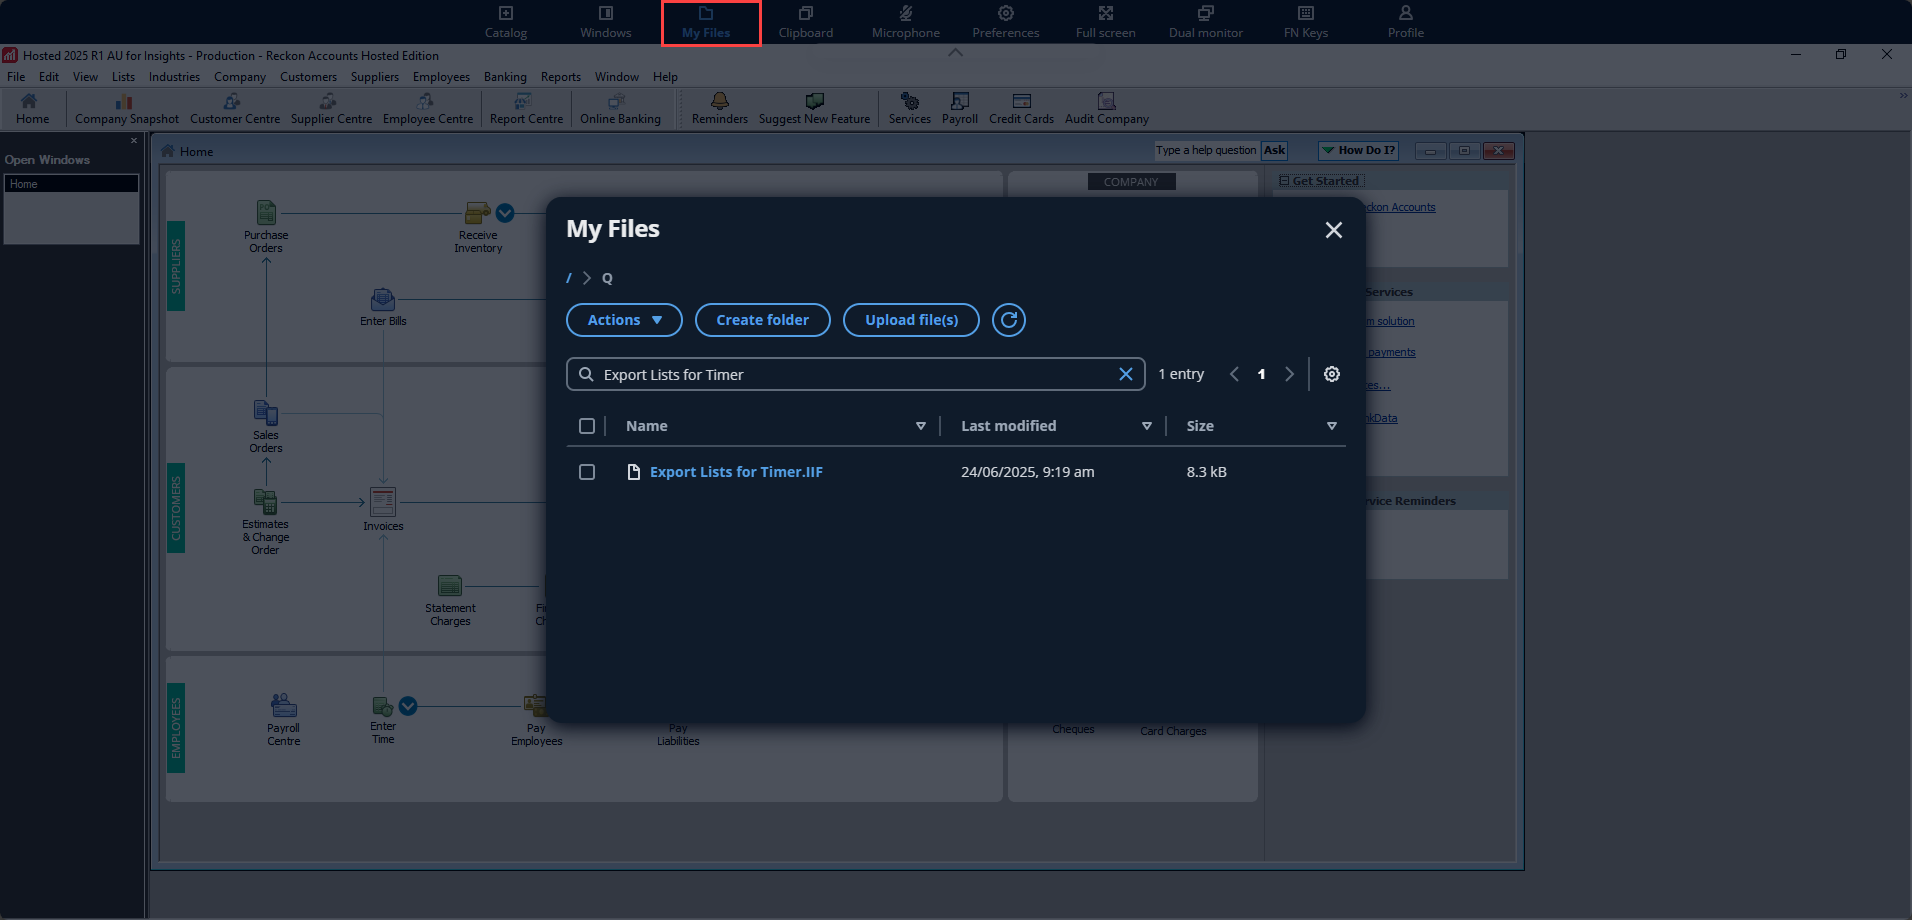Open the Profile menu
The image size is (1912, 920).
1405,22
